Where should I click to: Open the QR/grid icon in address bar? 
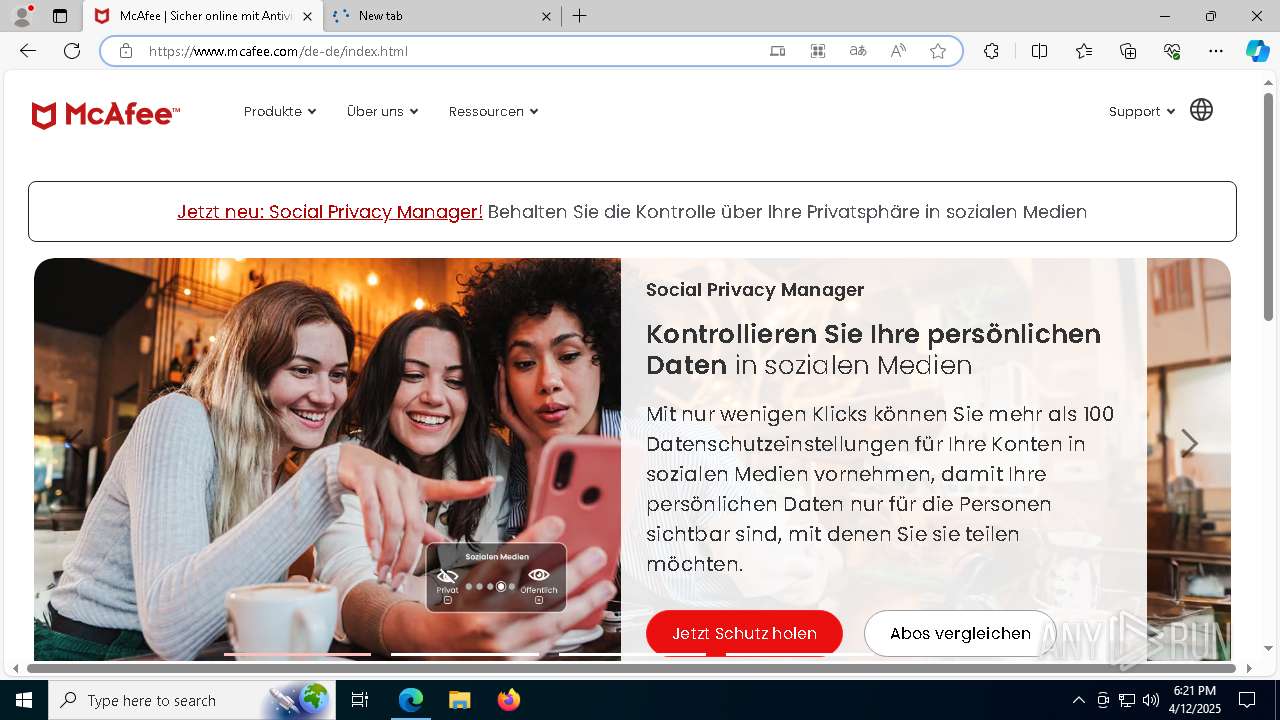[x=818, y=51]
